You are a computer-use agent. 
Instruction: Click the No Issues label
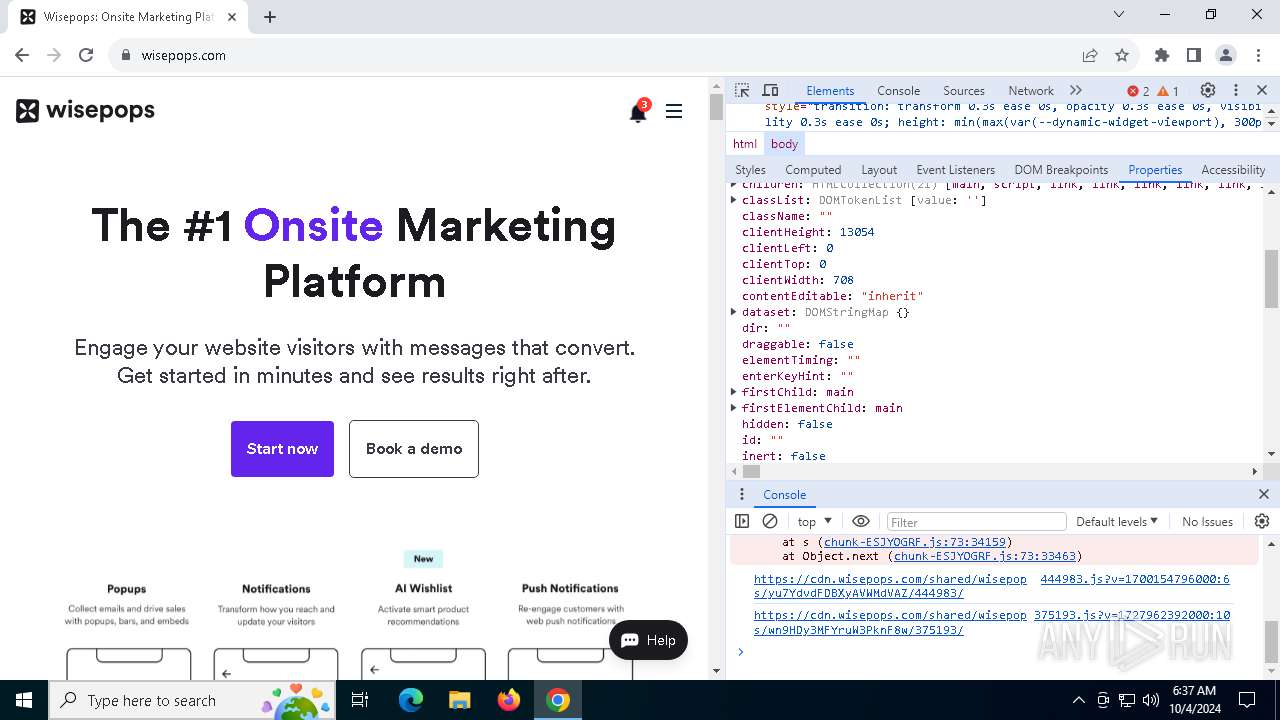click(x=1207, y=521)
